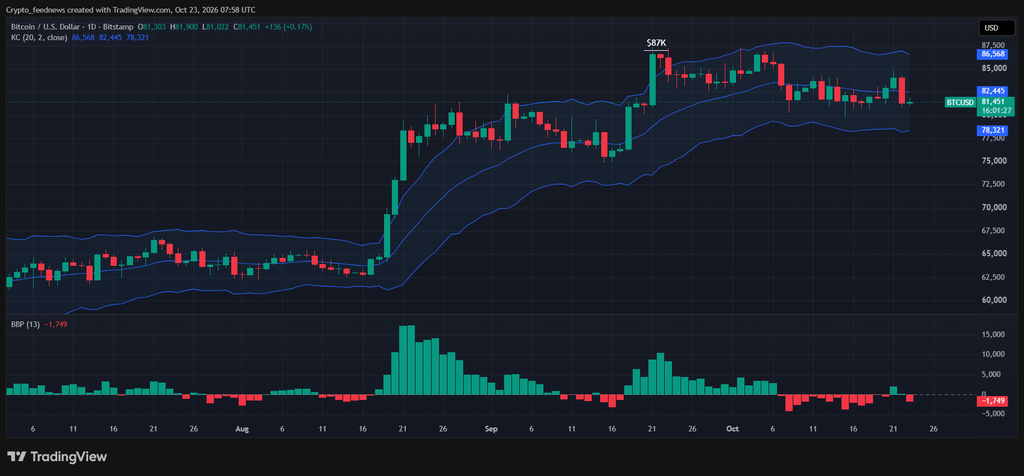Click the 62,500 price scale label
The image size is (1024, 476).
[992, 278]
